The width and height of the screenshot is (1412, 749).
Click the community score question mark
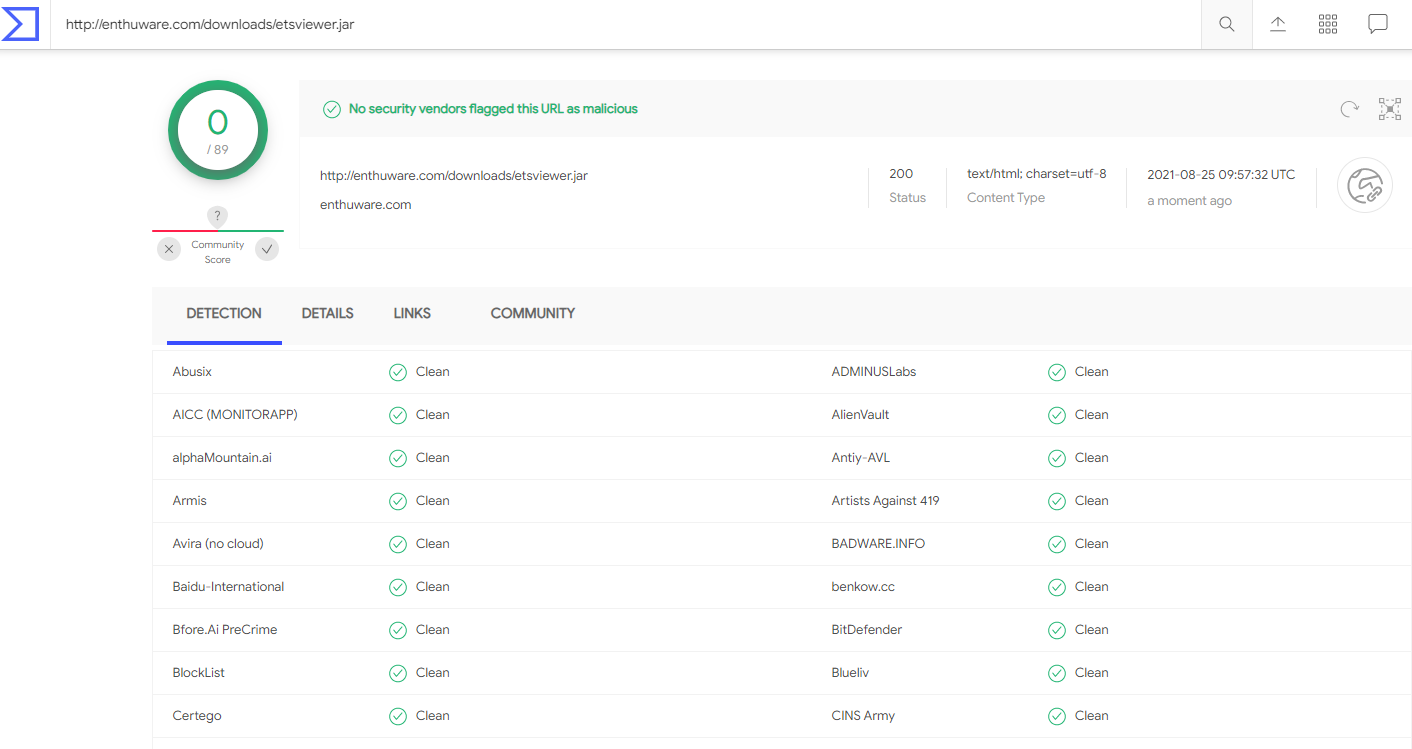(218, 216)
